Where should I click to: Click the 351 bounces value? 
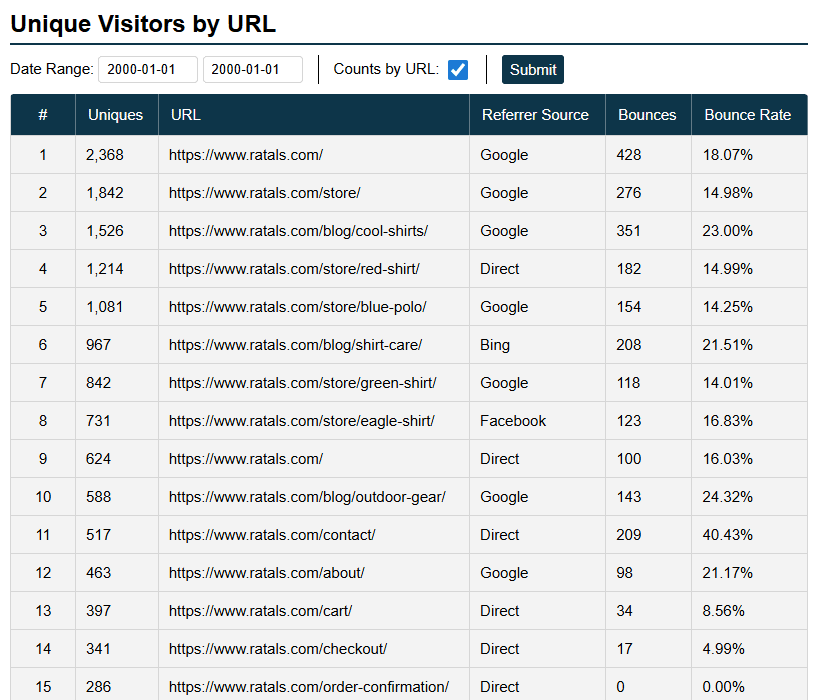click(x=629, y=231)
